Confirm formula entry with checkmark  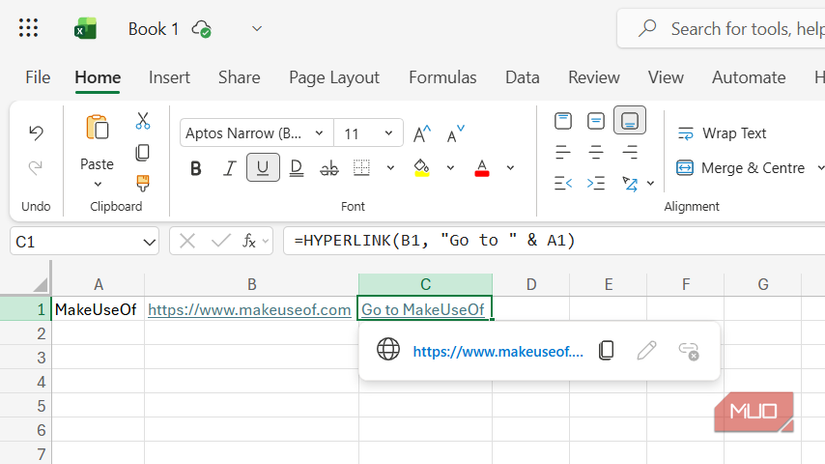[x=220, y=241]
